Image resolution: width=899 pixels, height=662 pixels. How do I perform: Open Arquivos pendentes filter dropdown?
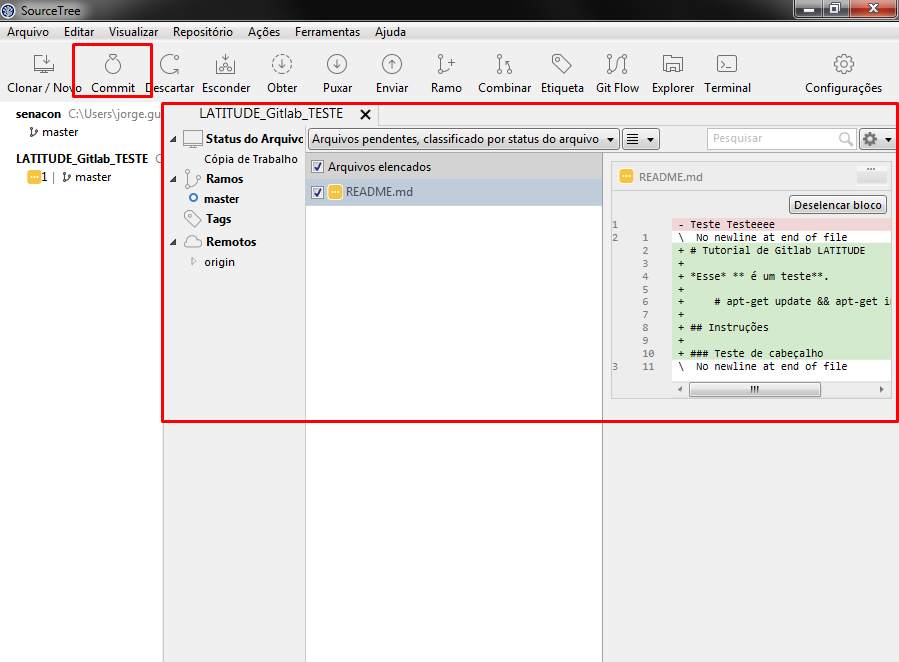(x=463, y=139)
